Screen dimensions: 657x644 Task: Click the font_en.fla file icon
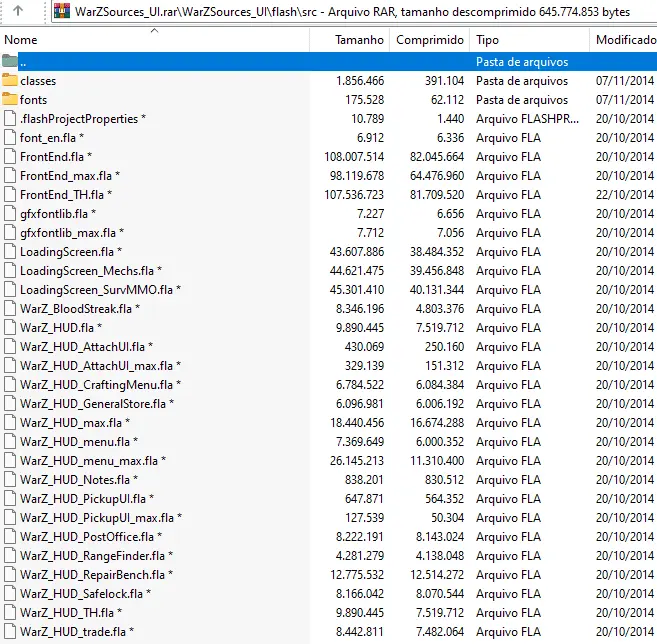(10, 137)
